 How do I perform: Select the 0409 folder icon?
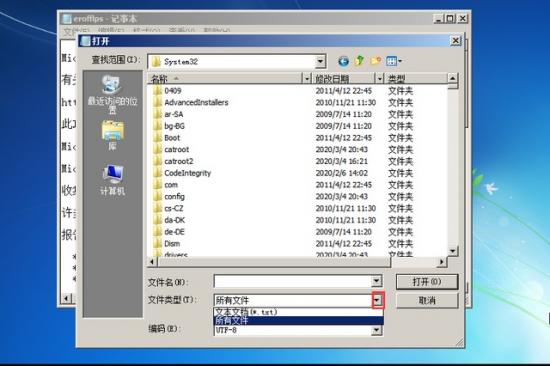pos(157,91)
